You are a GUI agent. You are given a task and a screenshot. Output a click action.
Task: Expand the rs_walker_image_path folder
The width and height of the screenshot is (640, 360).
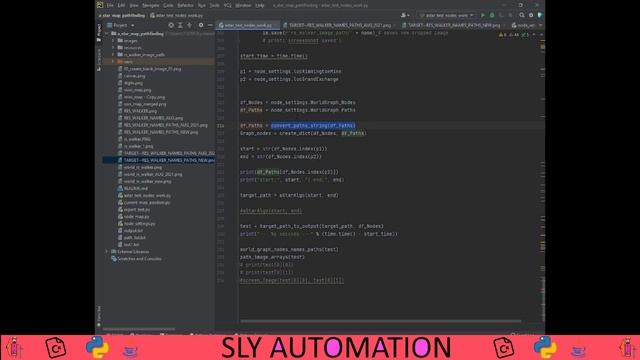pyautogui.click(x=113, y=55)
